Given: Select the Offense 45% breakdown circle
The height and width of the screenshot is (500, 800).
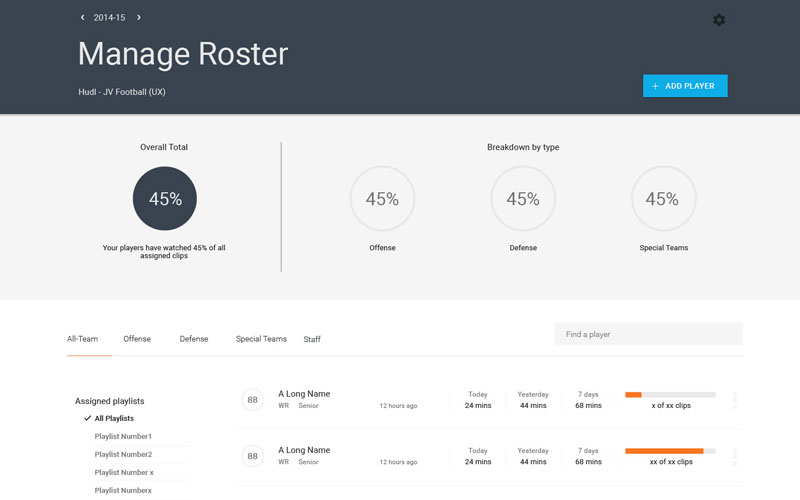Looking at the screenshot, I should [382, 199].
